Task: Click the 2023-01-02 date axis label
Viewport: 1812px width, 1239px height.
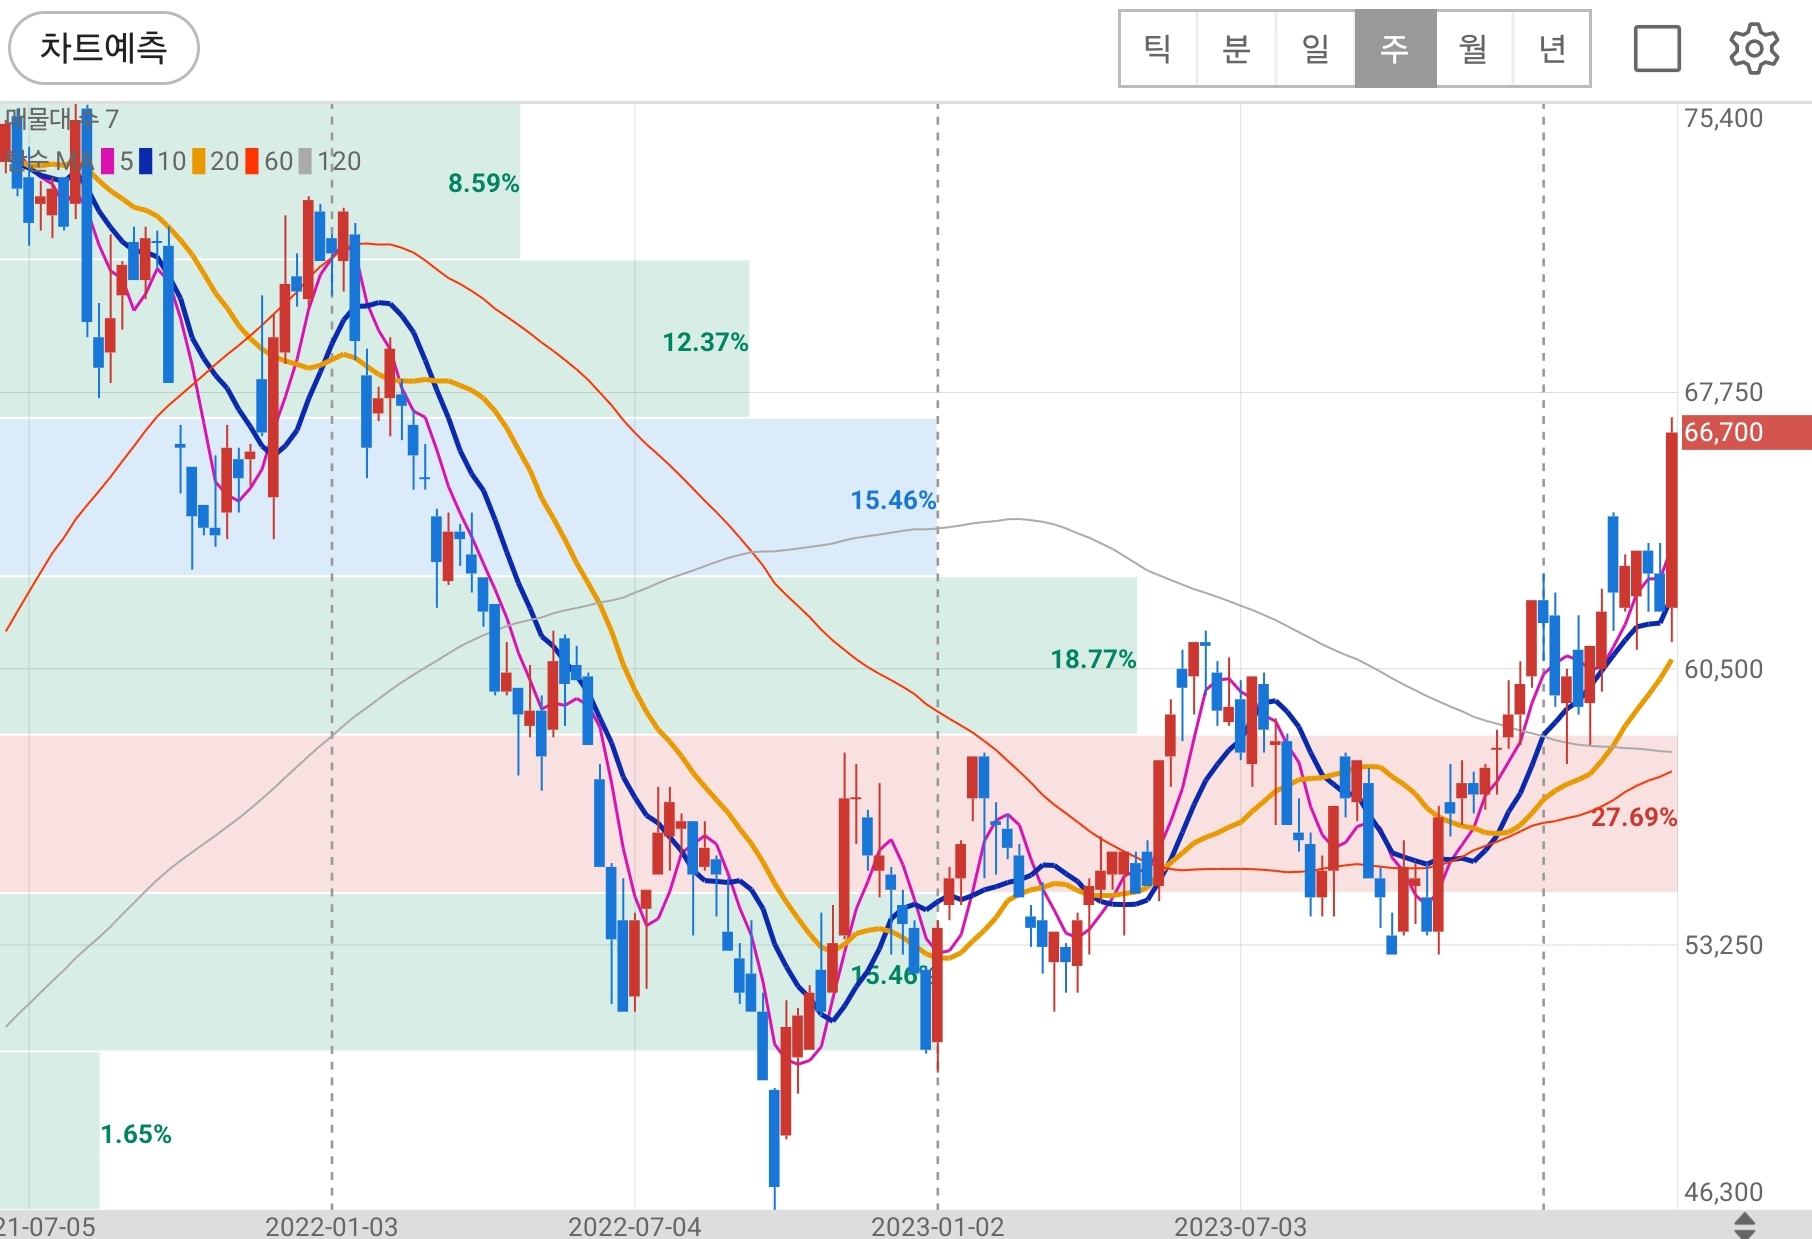Action: (937, 1226)
